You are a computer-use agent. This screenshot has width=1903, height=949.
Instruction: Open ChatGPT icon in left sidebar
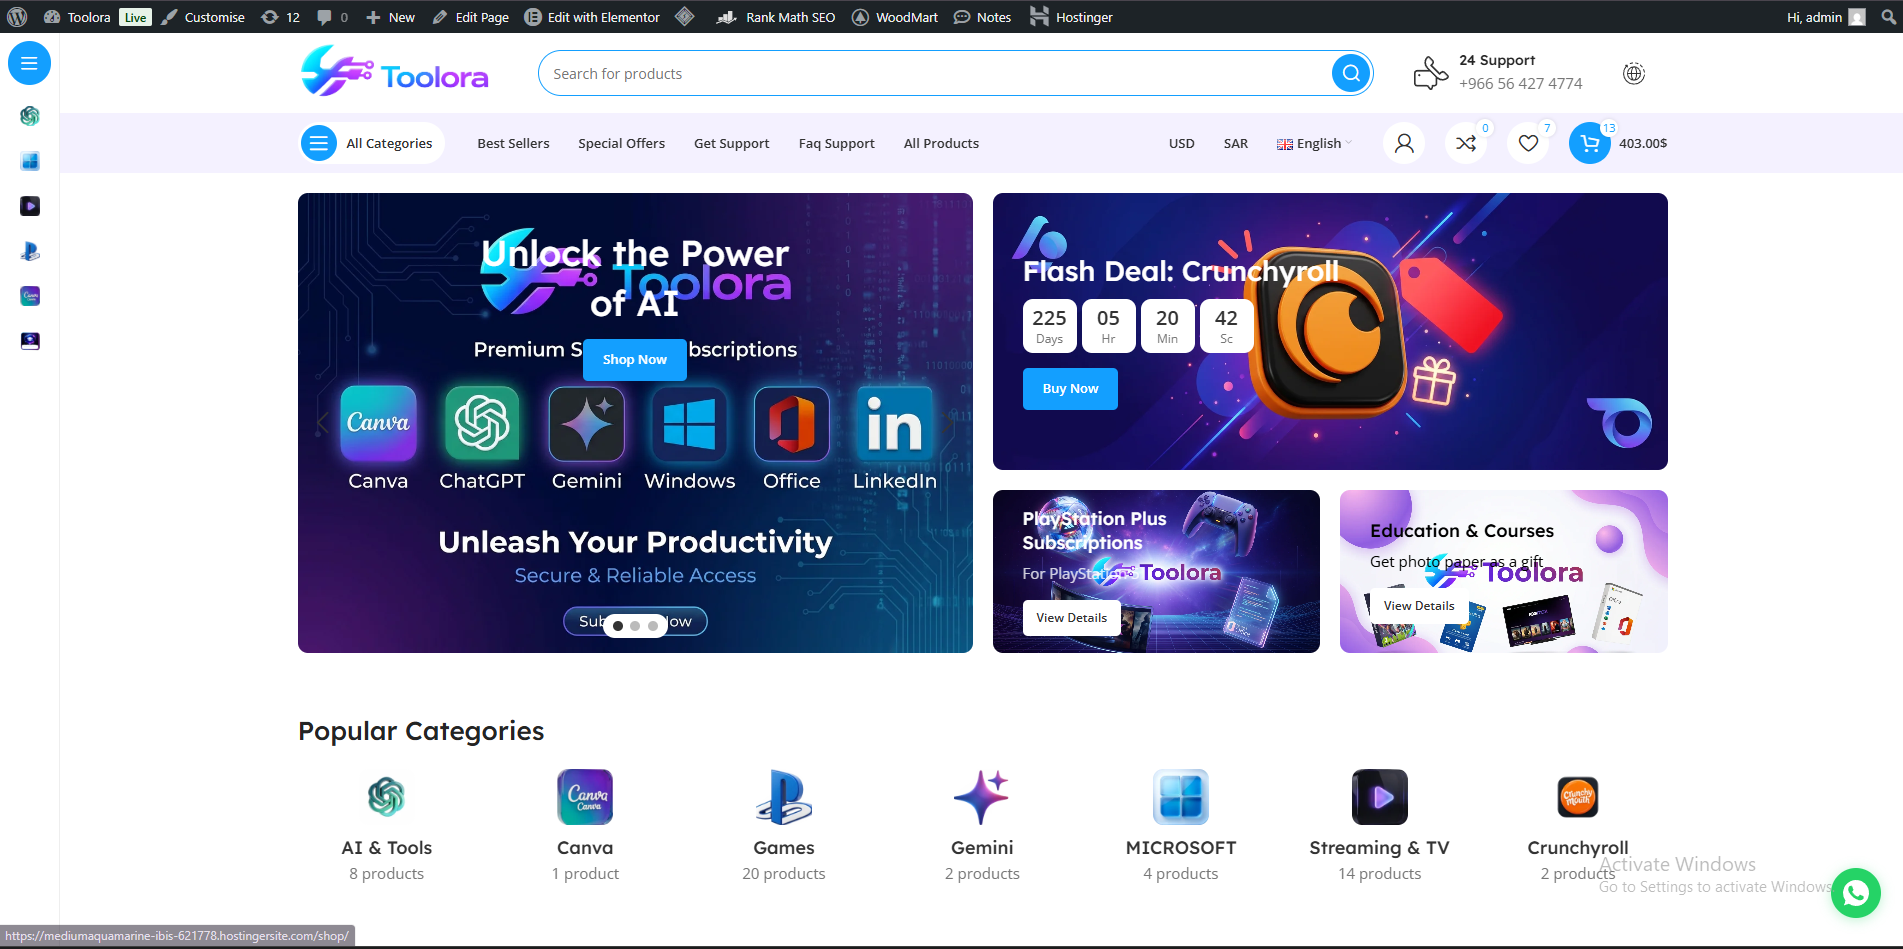click(30, 116)
